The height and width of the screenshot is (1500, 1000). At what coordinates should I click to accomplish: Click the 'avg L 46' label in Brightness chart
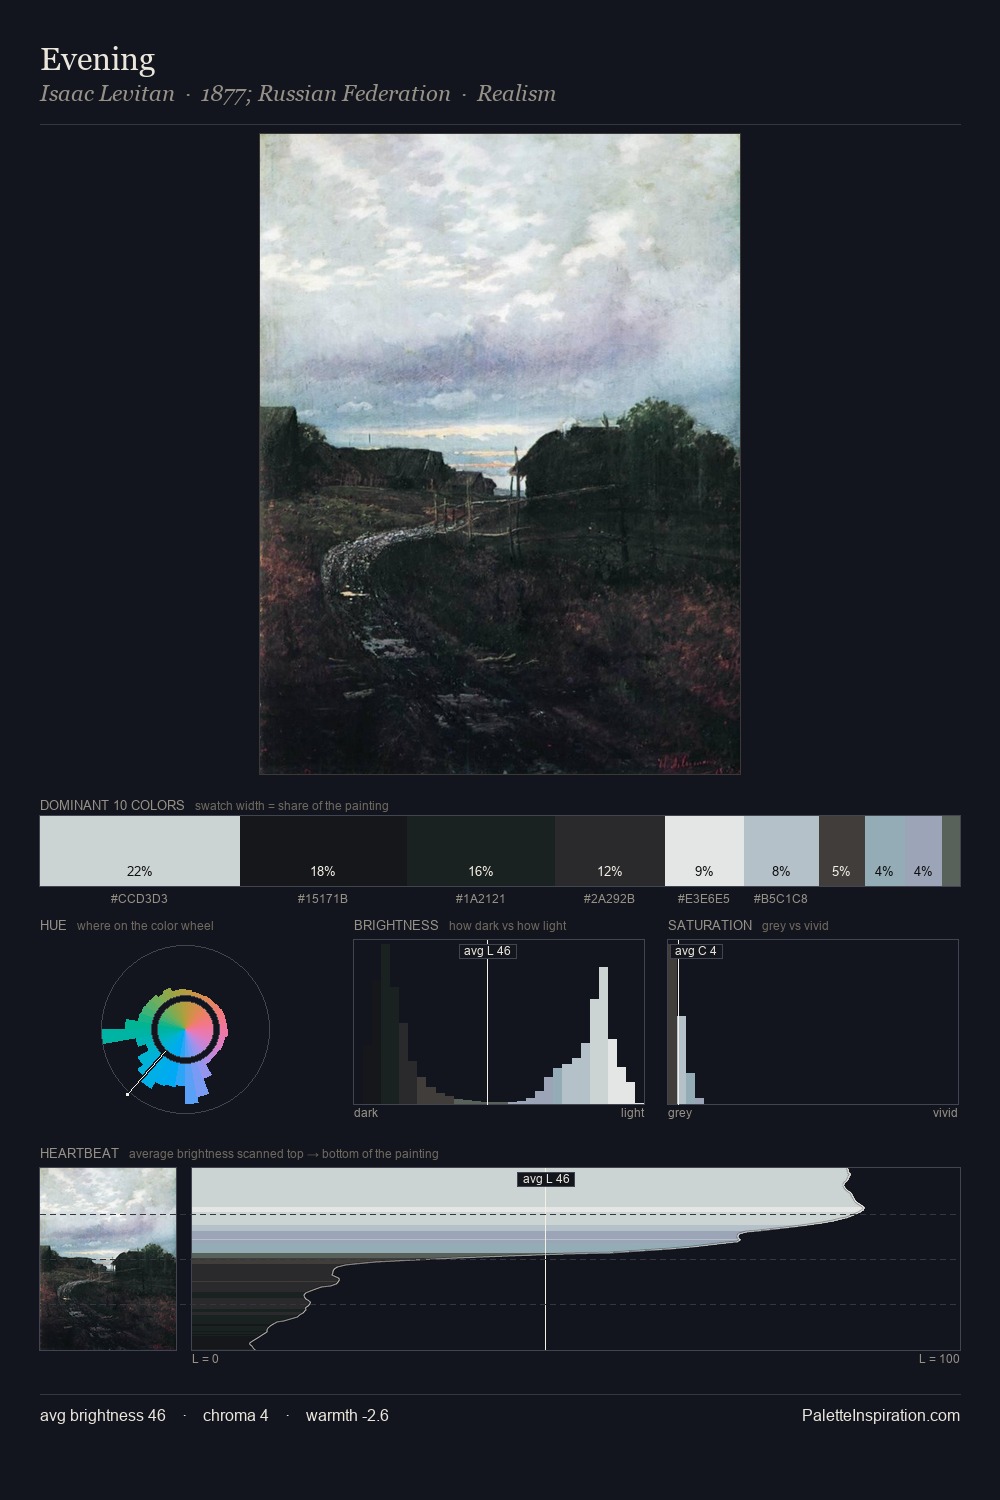488,951
